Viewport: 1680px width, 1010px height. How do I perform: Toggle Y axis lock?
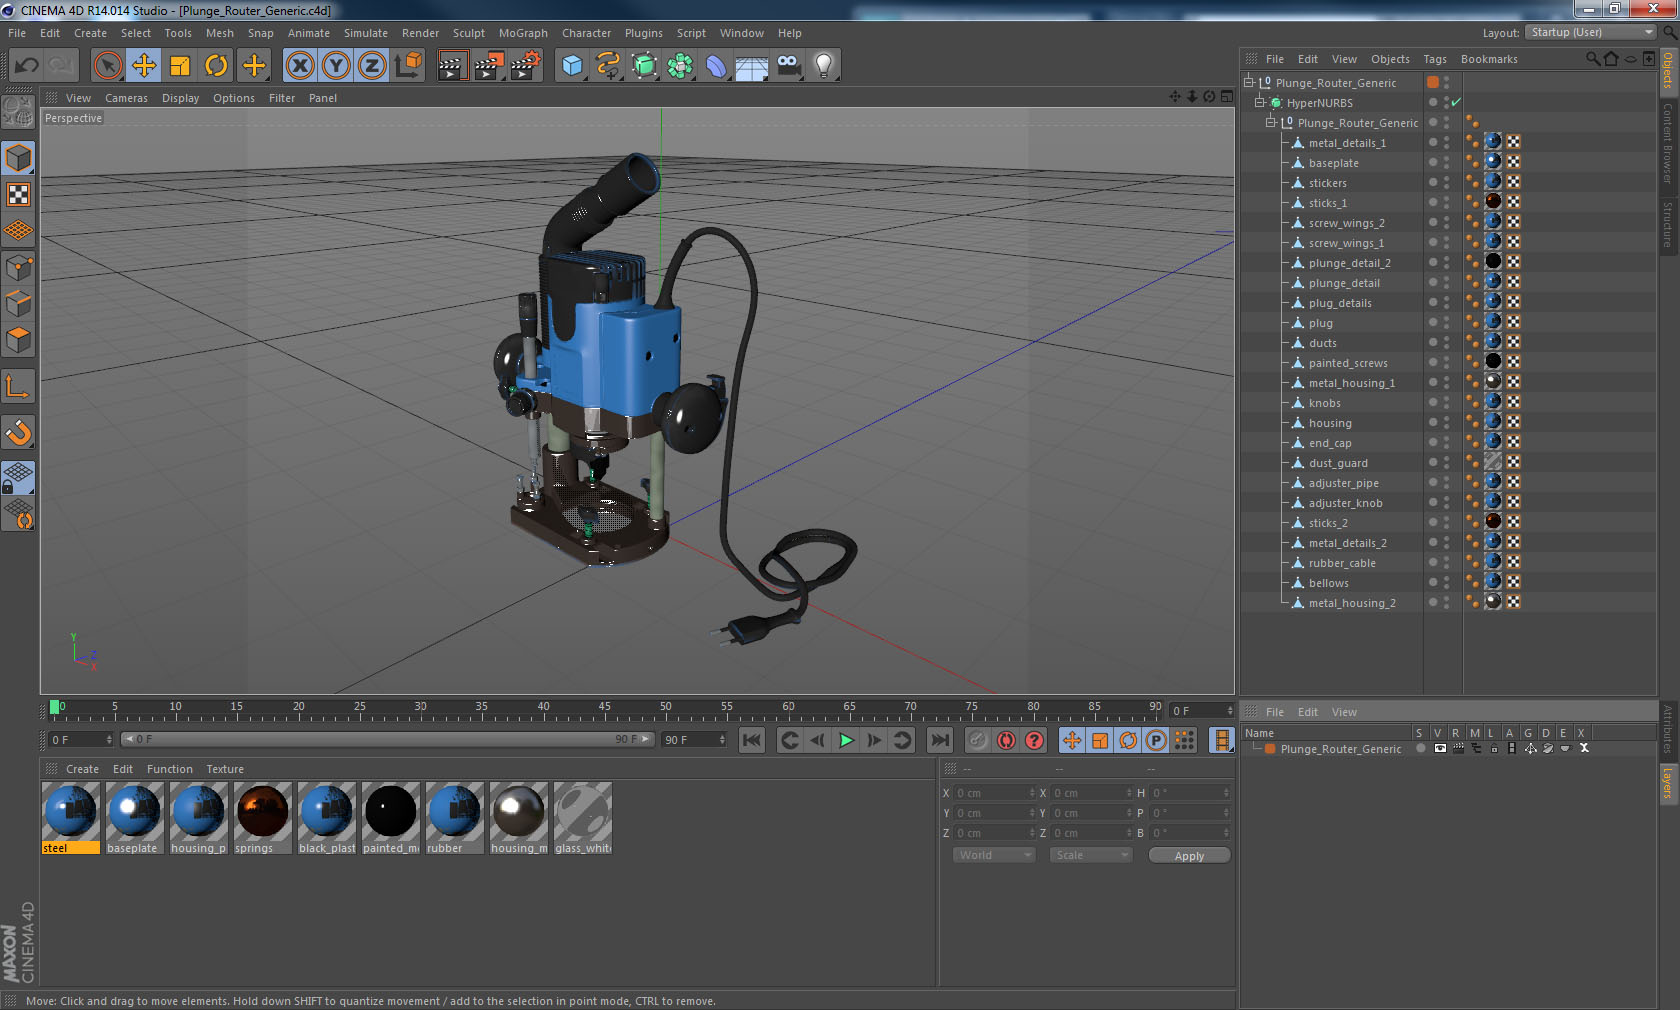[x=336, y=66]
